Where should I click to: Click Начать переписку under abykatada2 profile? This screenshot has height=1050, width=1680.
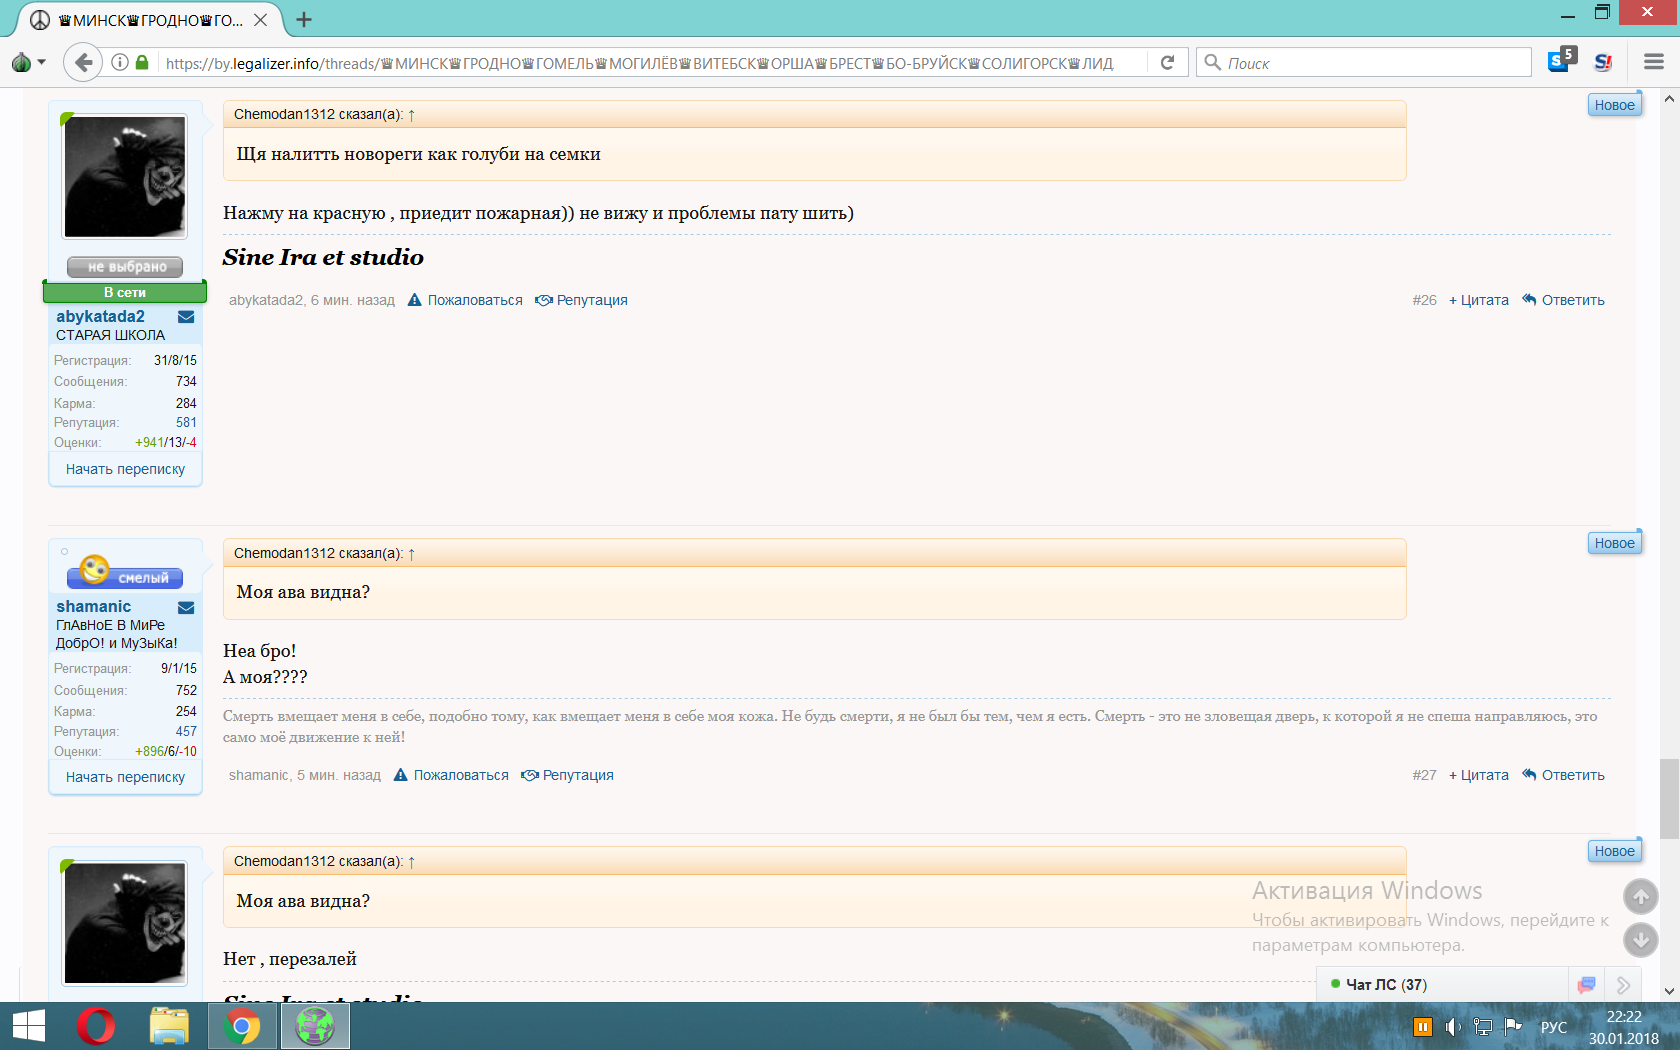(125, 469)
